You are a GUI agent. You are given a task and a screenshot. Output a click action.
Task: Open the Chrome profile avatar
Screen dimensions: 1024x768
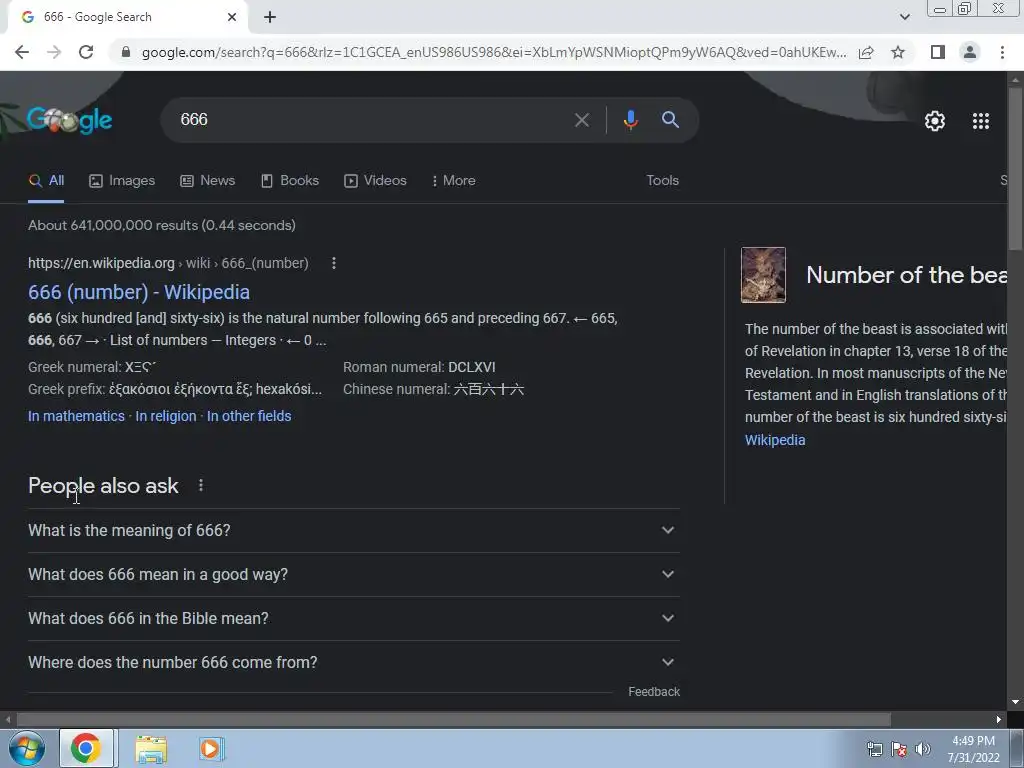[x=970, y=52]
